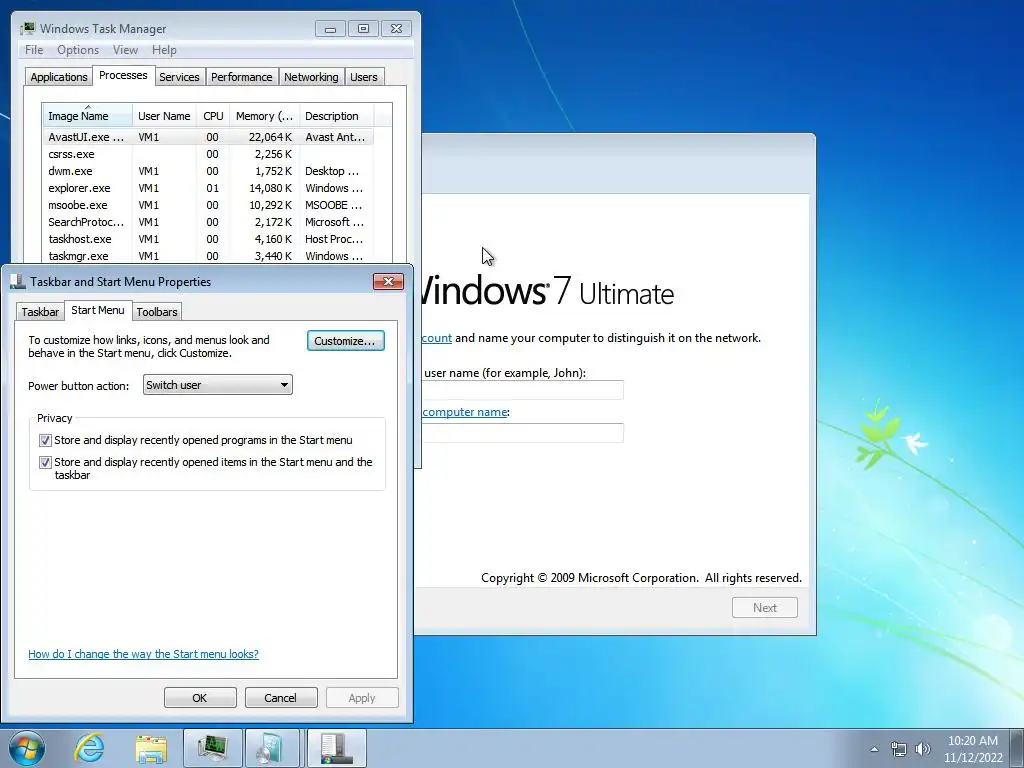Click Apply in Taskbar Properties
The image size is (1024, 768).
pyautogui.click(x=362, y=697)
